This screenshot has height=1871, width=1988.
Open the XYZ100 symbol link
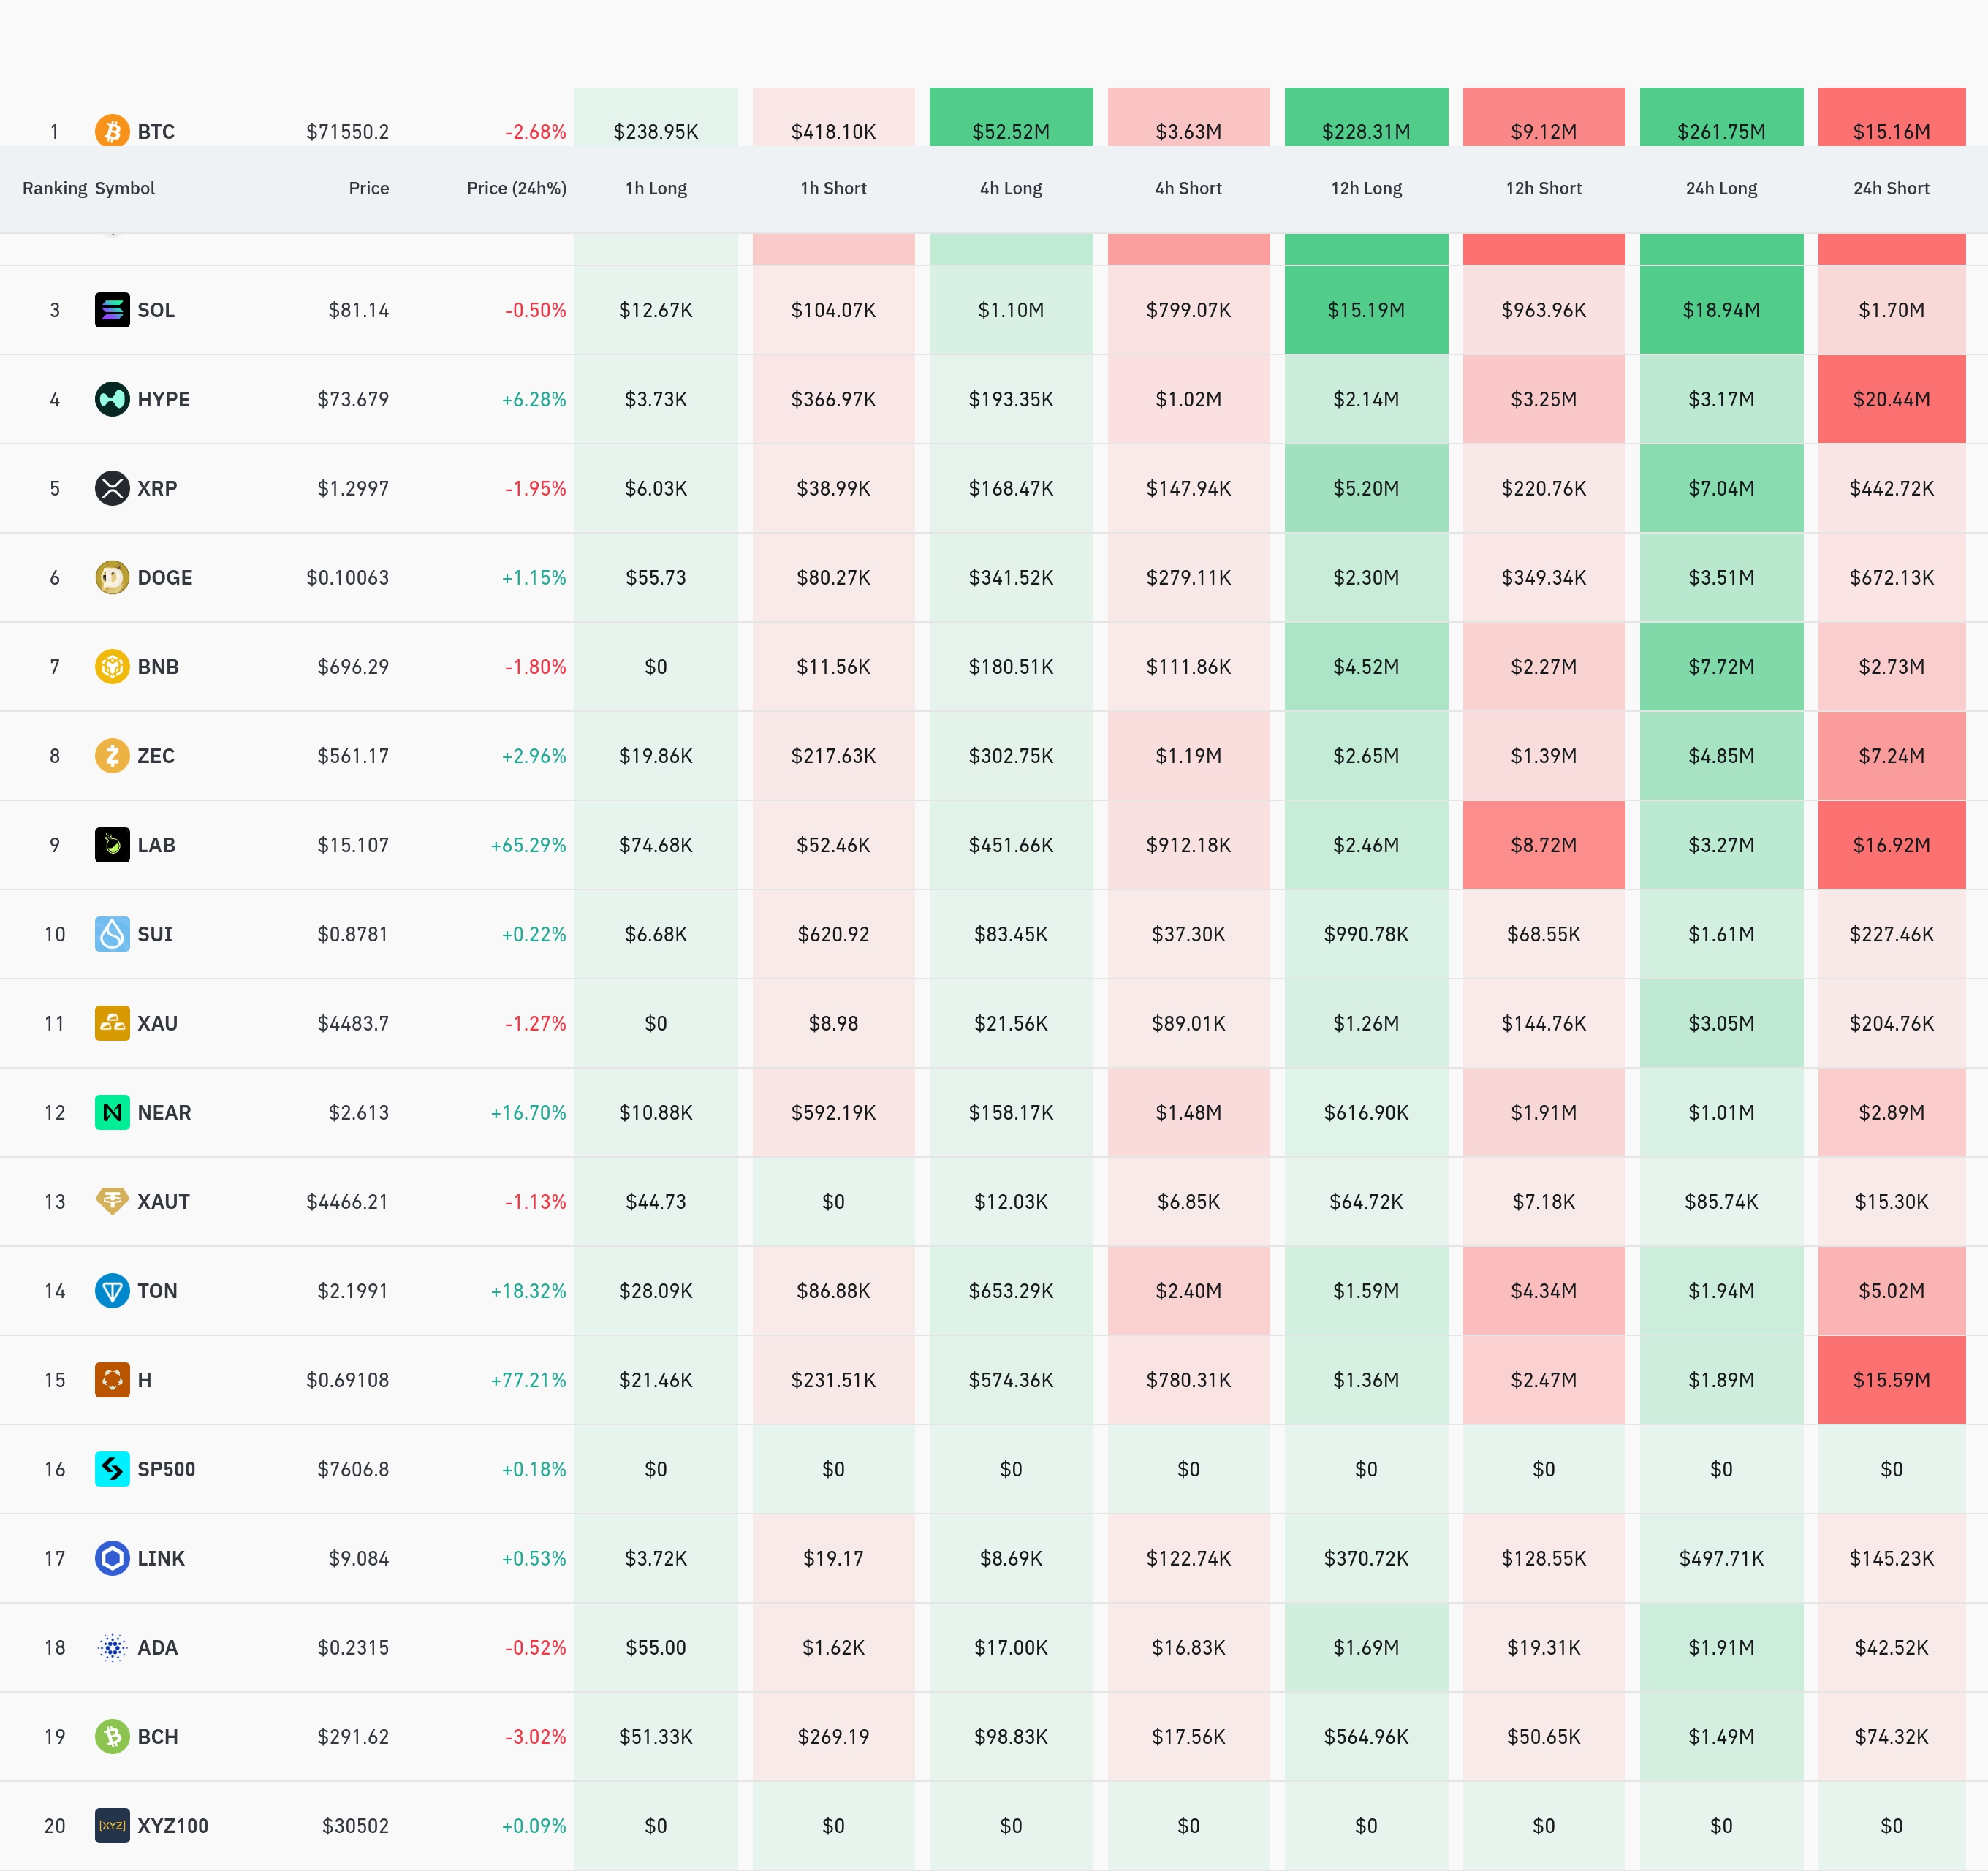pyautogui.click(x=173, y=1825)
